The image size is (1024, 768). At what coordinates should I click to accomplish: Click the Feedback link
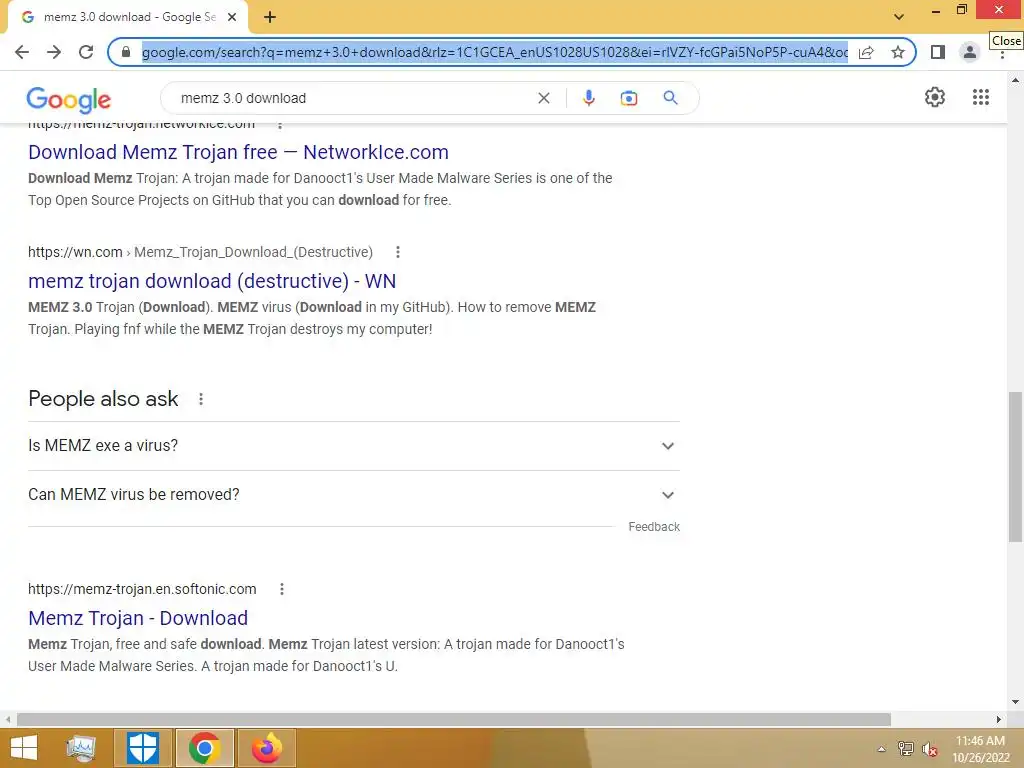point(654,527)
